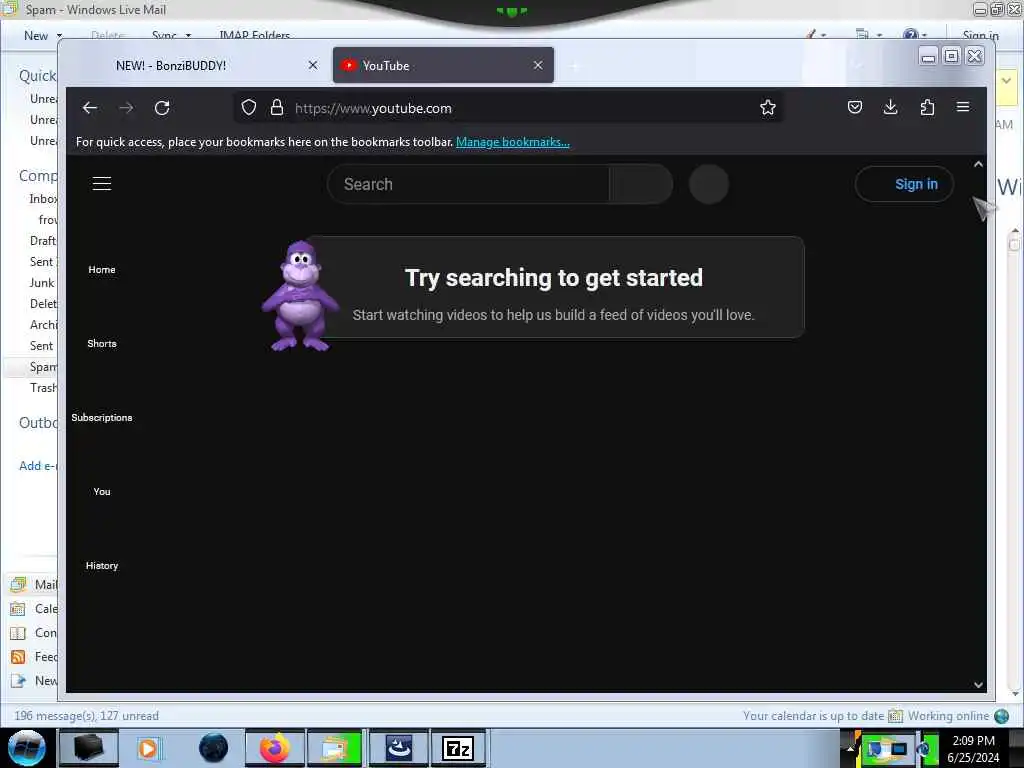Viewport: 1024px width, 768px height.
Task: Click the Working online globe status icon
Action: click(1002, 716)
